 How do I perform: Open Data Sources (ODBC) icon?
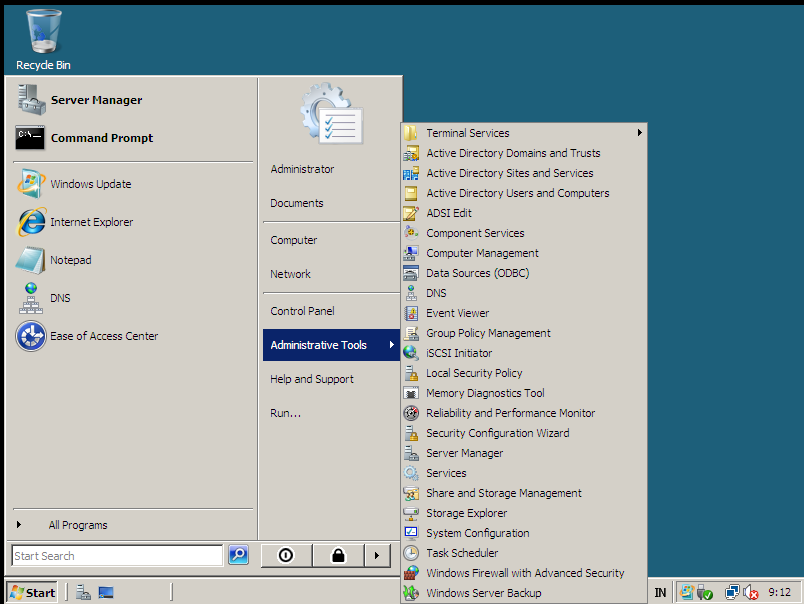click(x=411, y=273)
